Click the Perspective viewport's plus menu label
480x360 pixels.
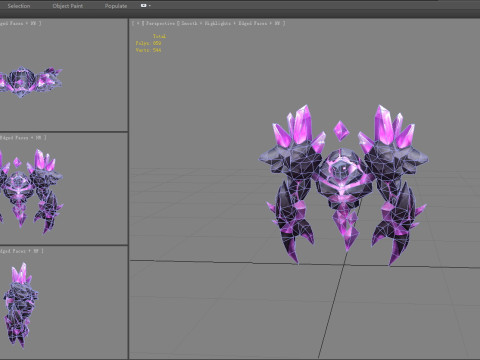138,23
